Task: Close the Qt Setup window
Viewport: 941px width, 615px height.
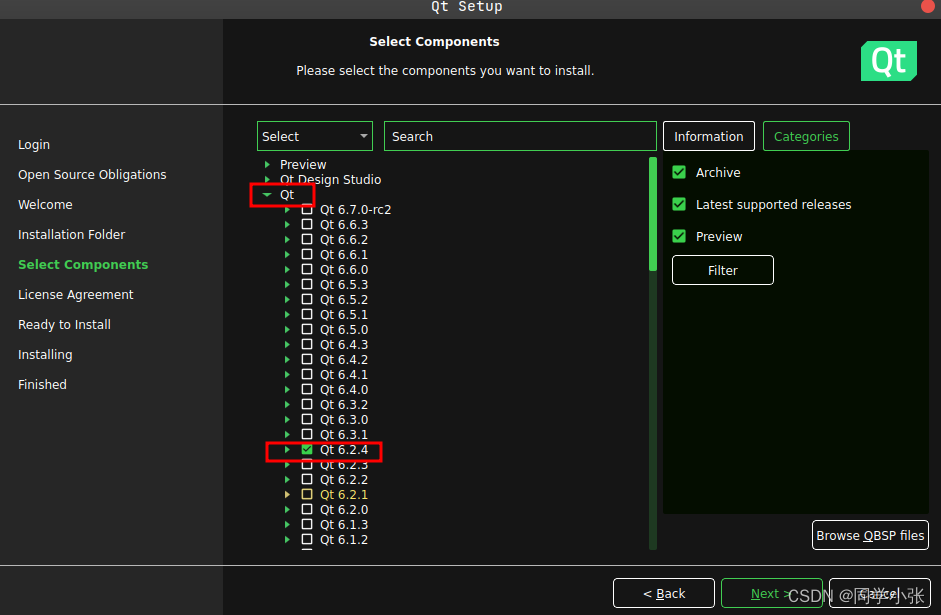Action: click(x=928, y=6)
